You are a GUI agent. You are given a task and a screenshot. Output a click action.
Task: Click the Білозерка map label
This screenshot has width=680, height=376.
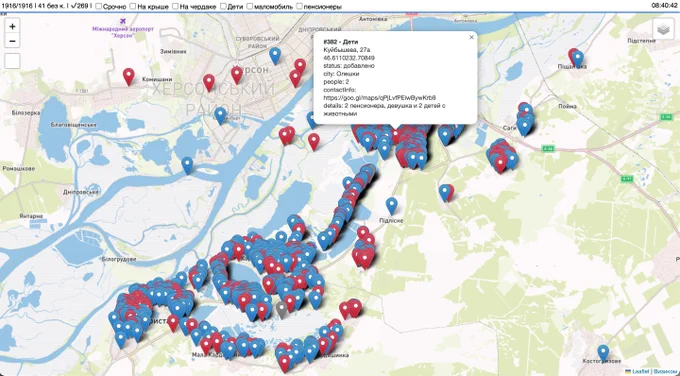[26, 113]
